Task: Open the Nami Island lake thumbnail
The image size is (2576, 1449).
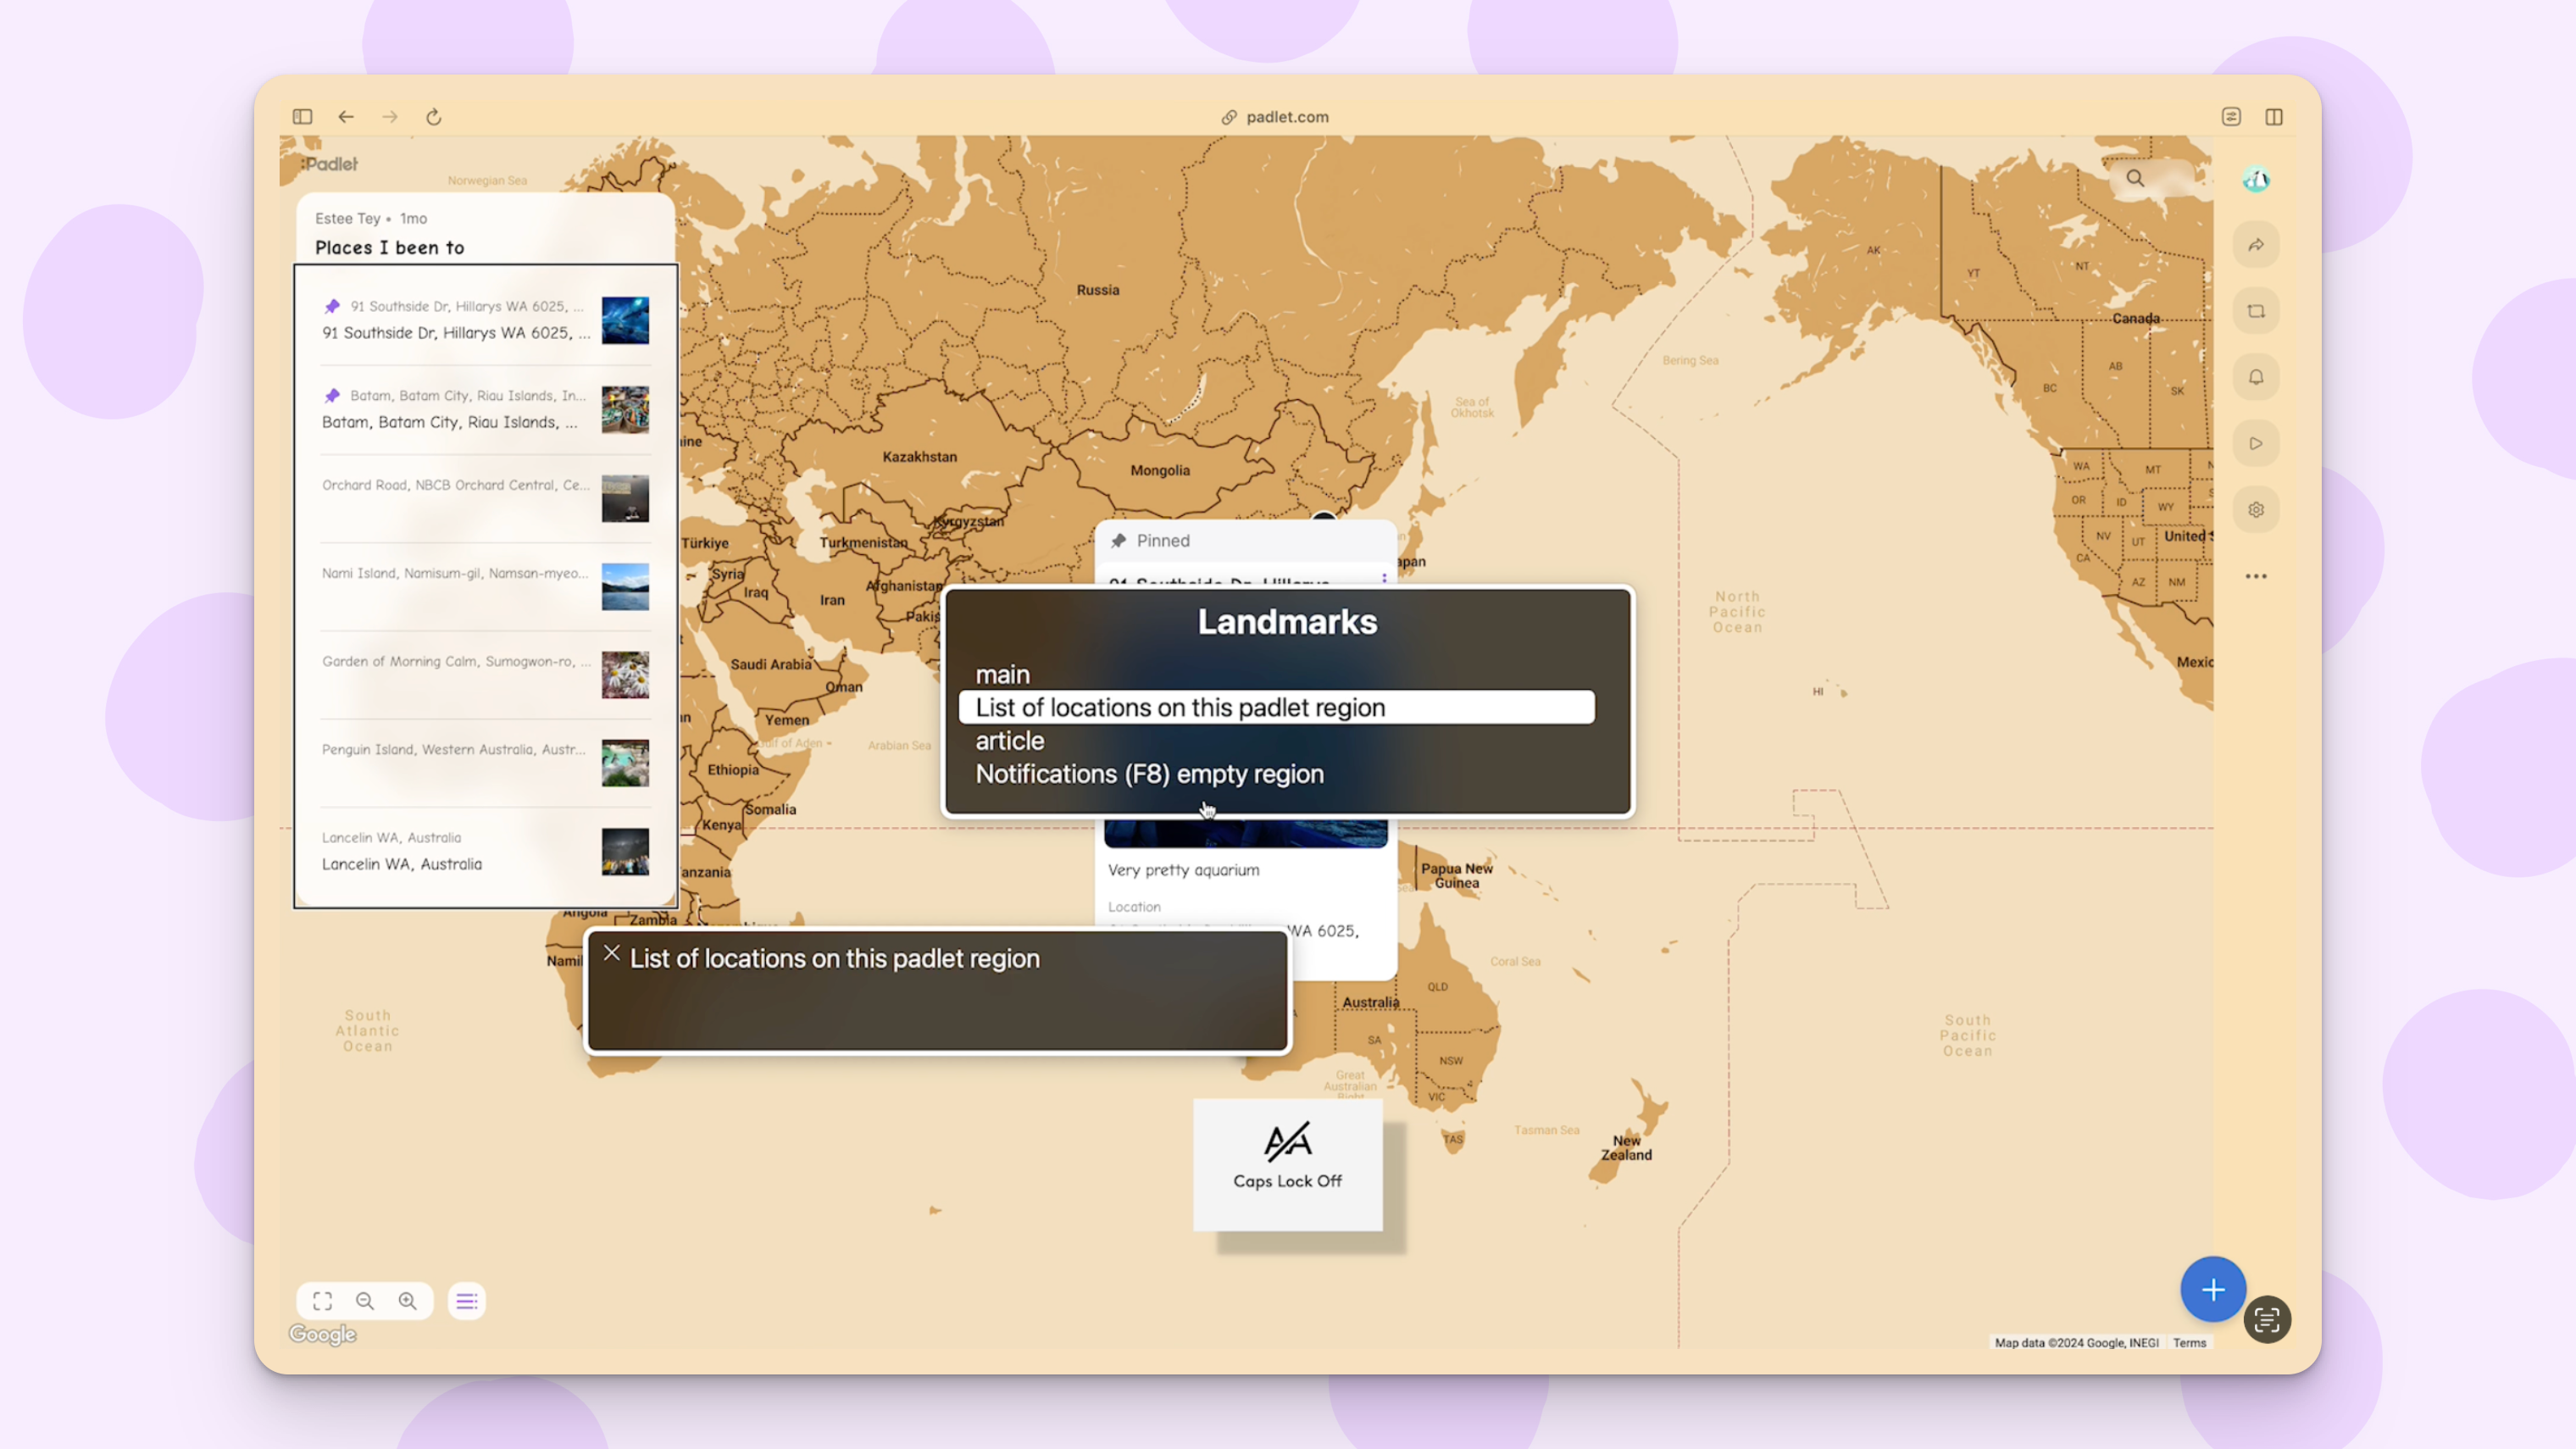Action: click(x=625, y=586)
